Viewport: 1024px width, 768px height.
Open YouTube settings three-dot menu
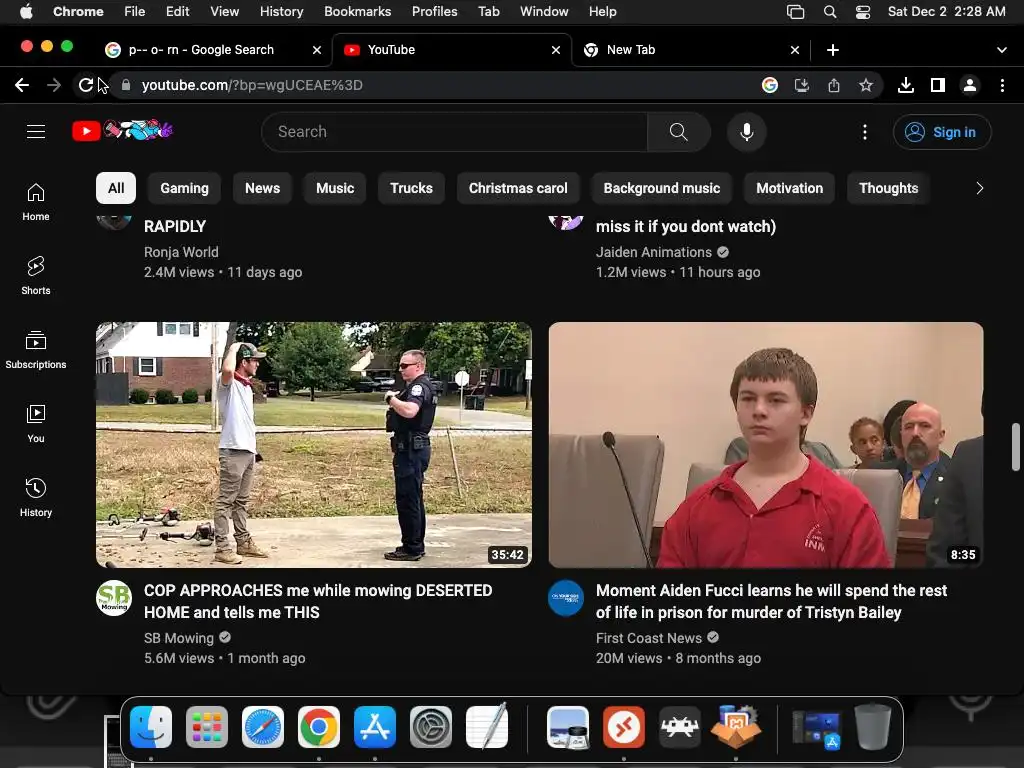pos(865,132)
